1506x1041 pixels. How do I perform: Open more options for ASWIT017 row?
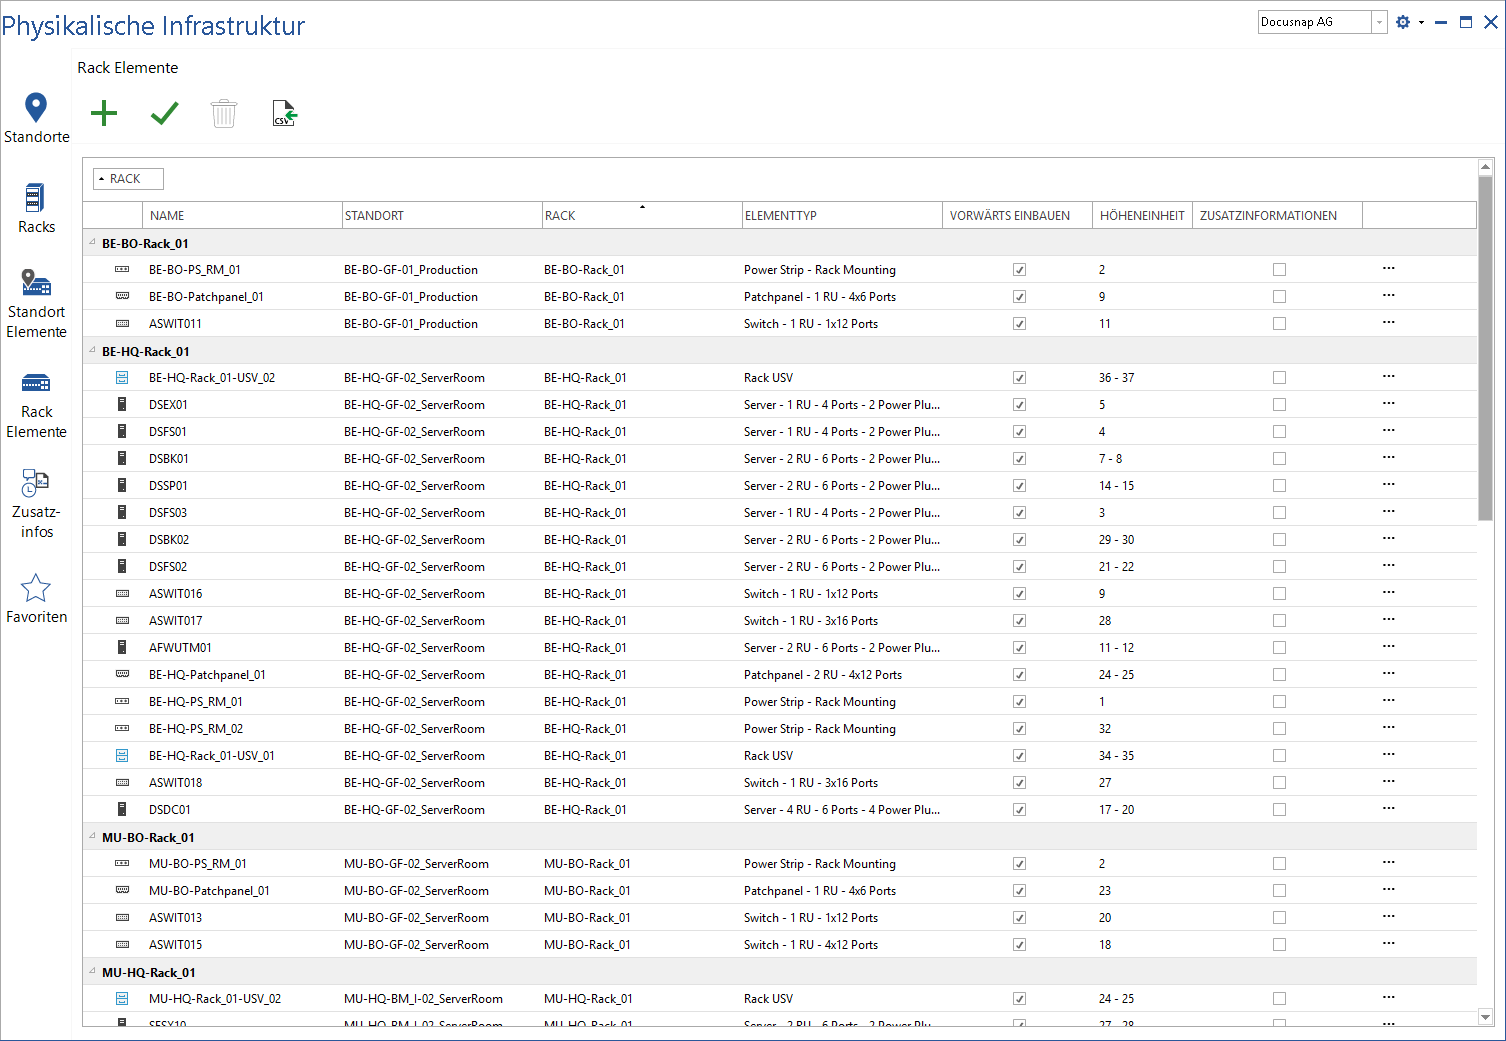point(1388,619)
